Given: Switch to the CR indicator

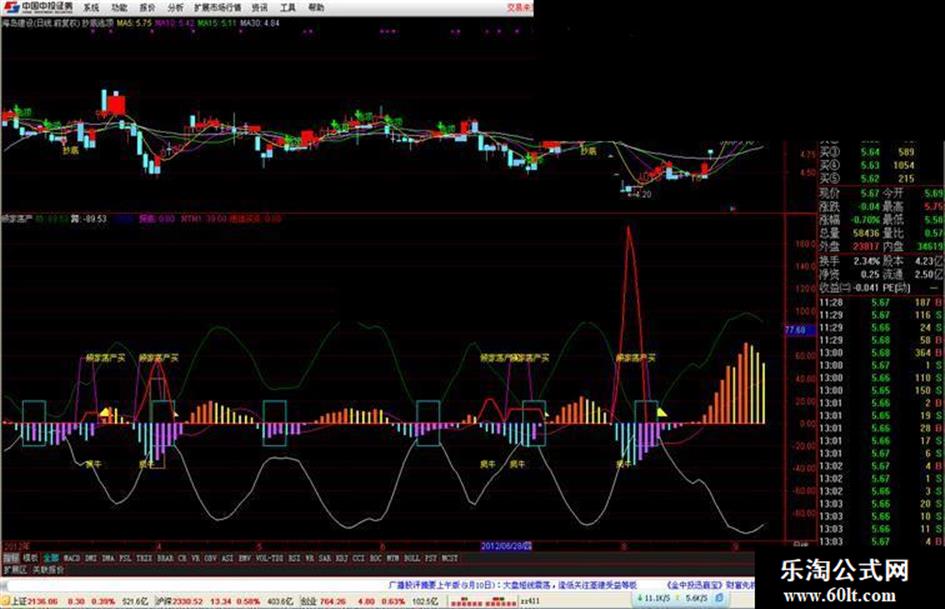Looking at the screenshot, I should tap(182, 558).
